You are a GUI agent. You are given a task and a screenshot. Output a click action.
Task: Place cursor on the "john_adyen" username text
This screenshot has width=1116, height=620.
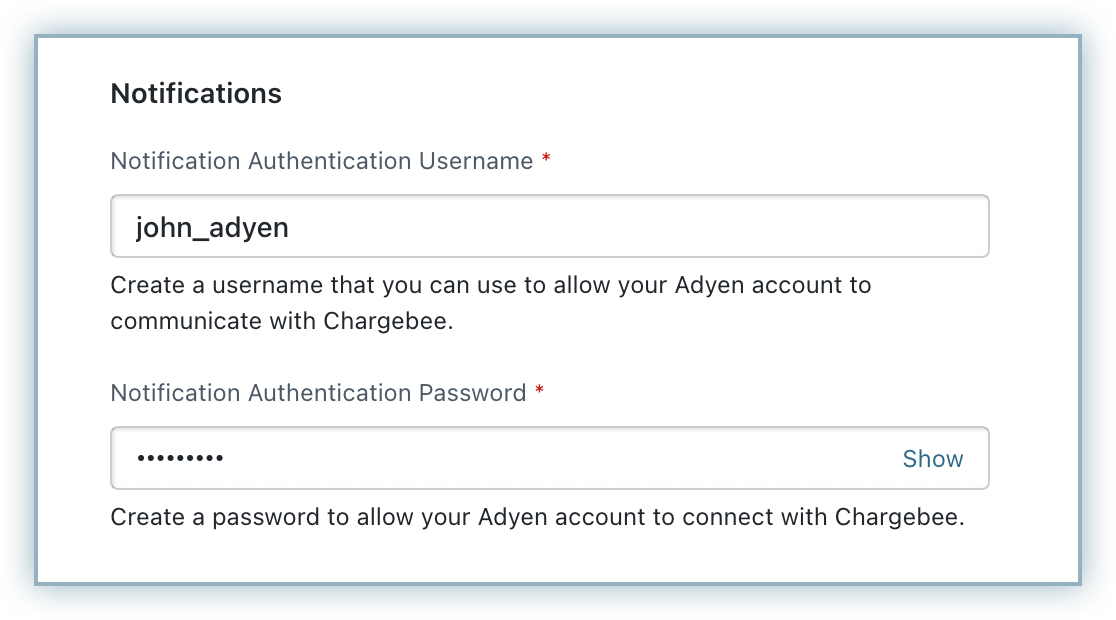click(x=212, y=228)
